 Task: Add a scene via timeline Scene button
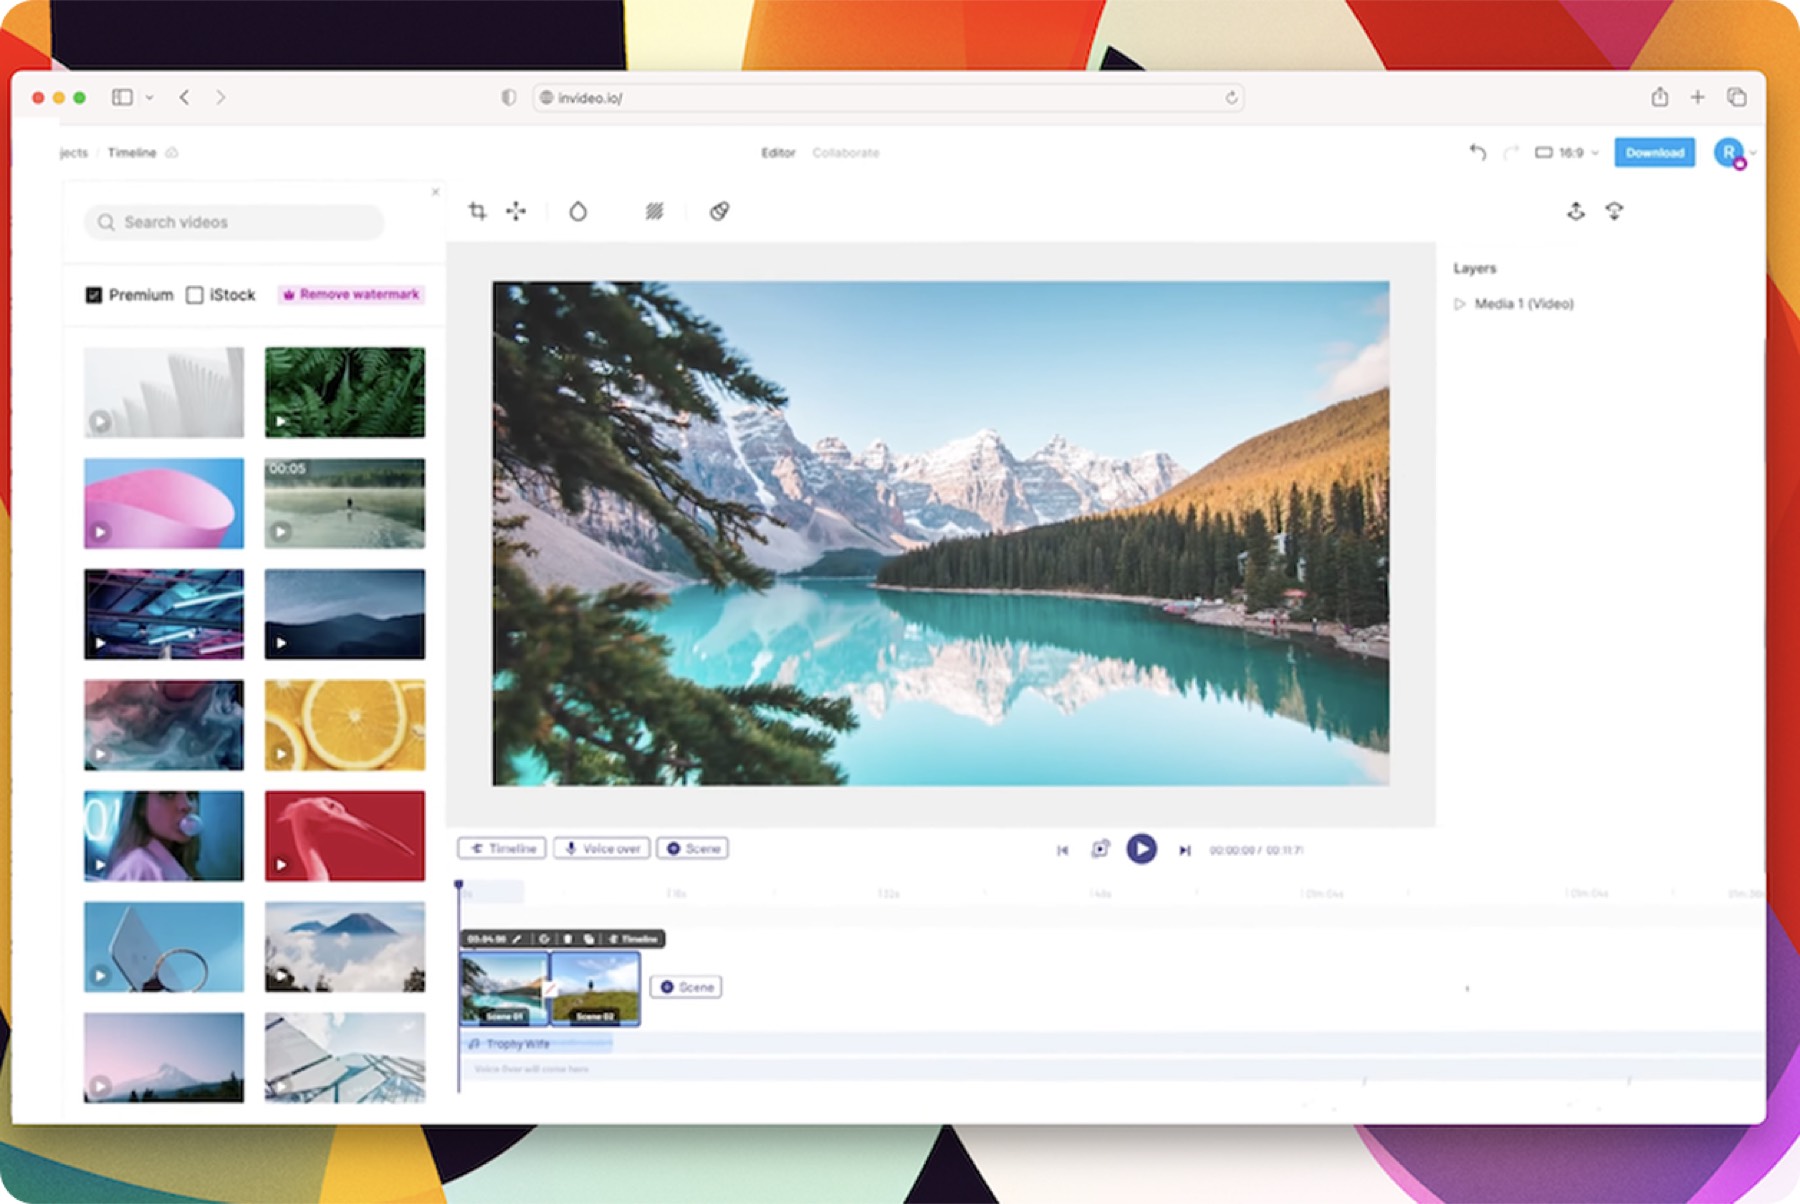(x=686, y=987)
